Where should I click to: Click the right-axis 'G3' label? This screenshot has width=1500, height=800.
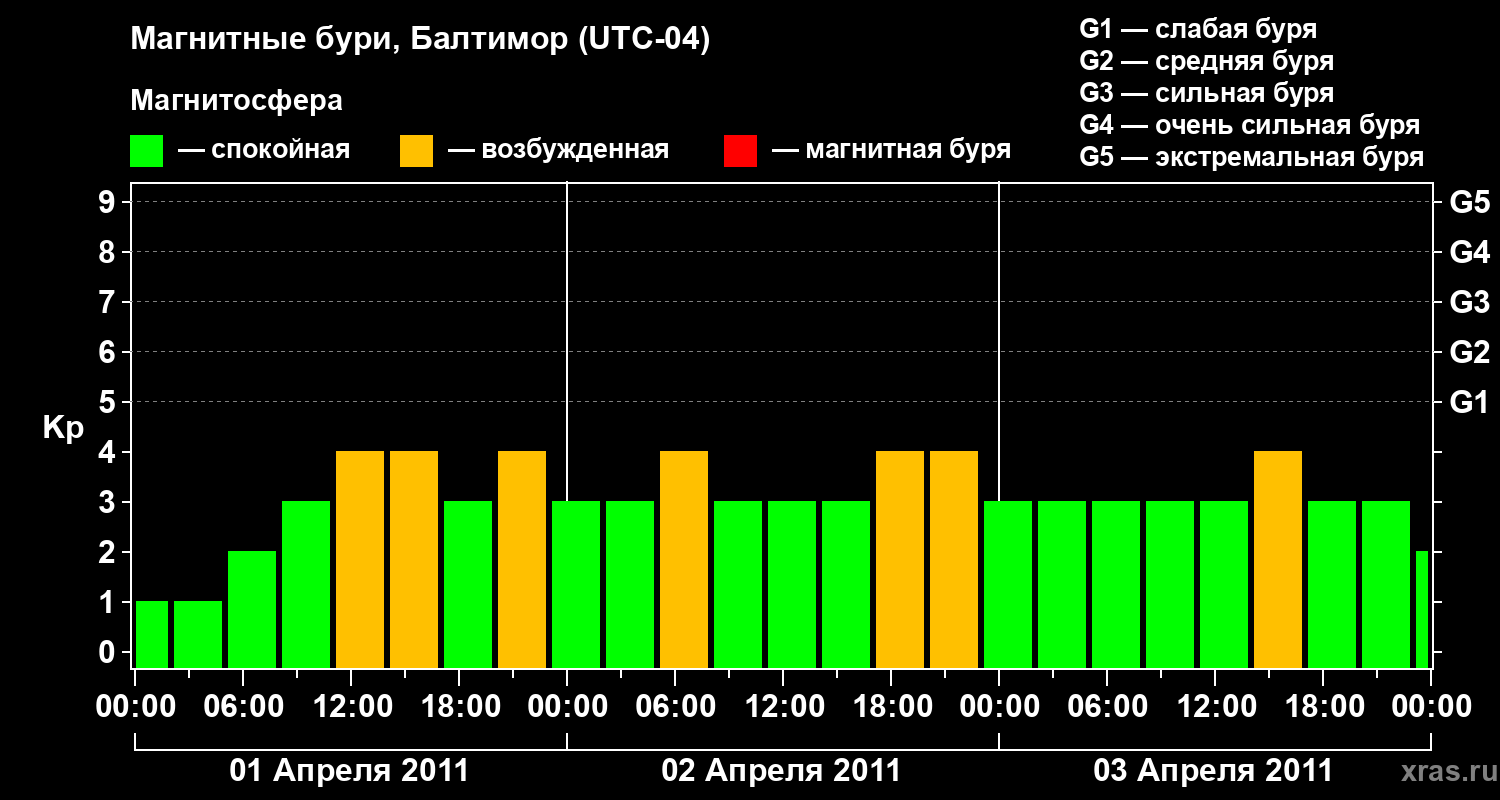[1470, 302]
